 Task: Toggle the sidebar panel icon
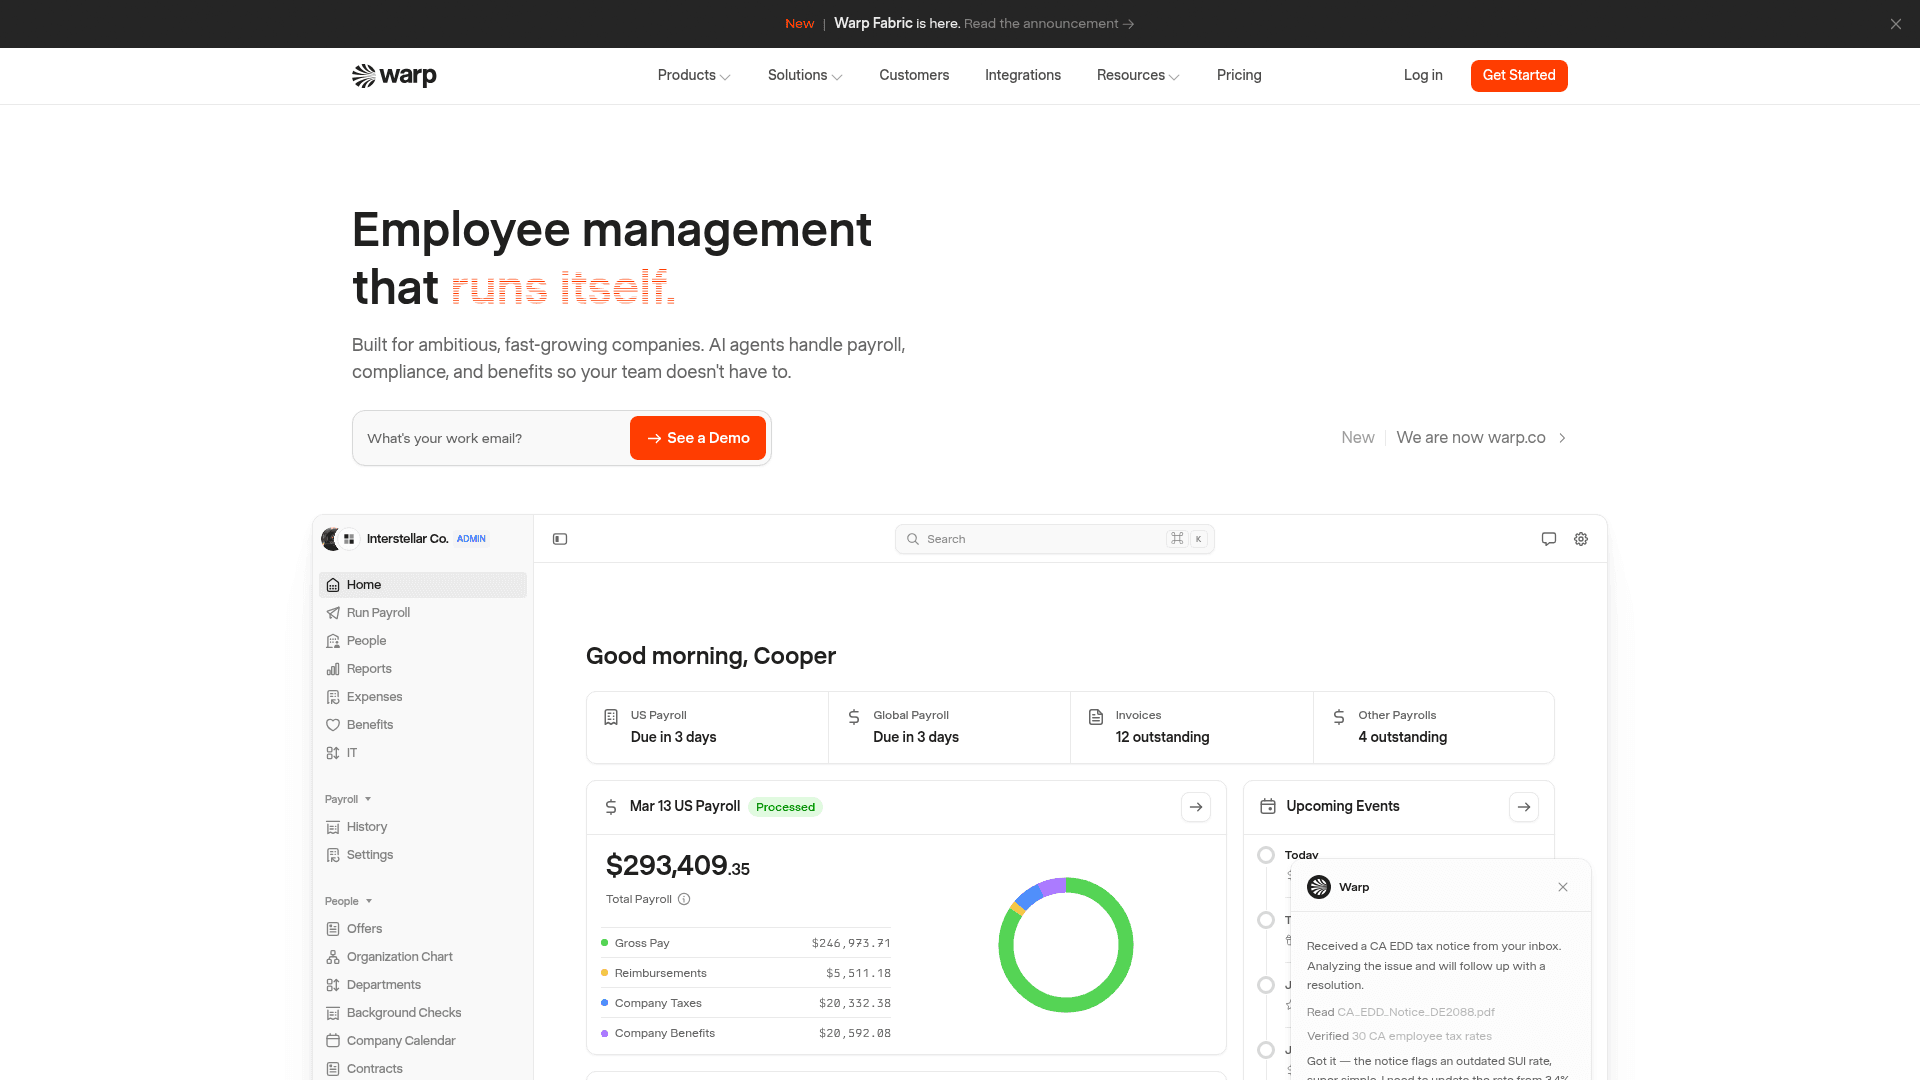560,539
